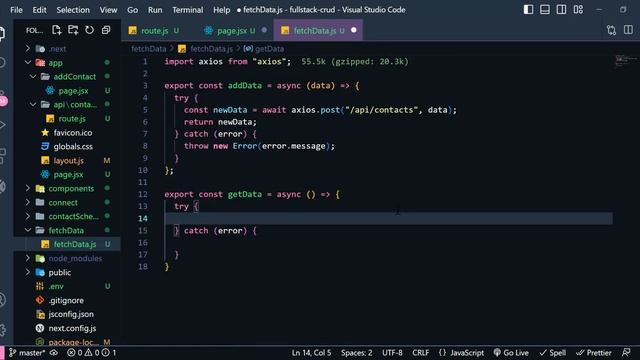640x360 pixels.
Task: Change indentation via Spaces: 2
Action: point(356,353)
